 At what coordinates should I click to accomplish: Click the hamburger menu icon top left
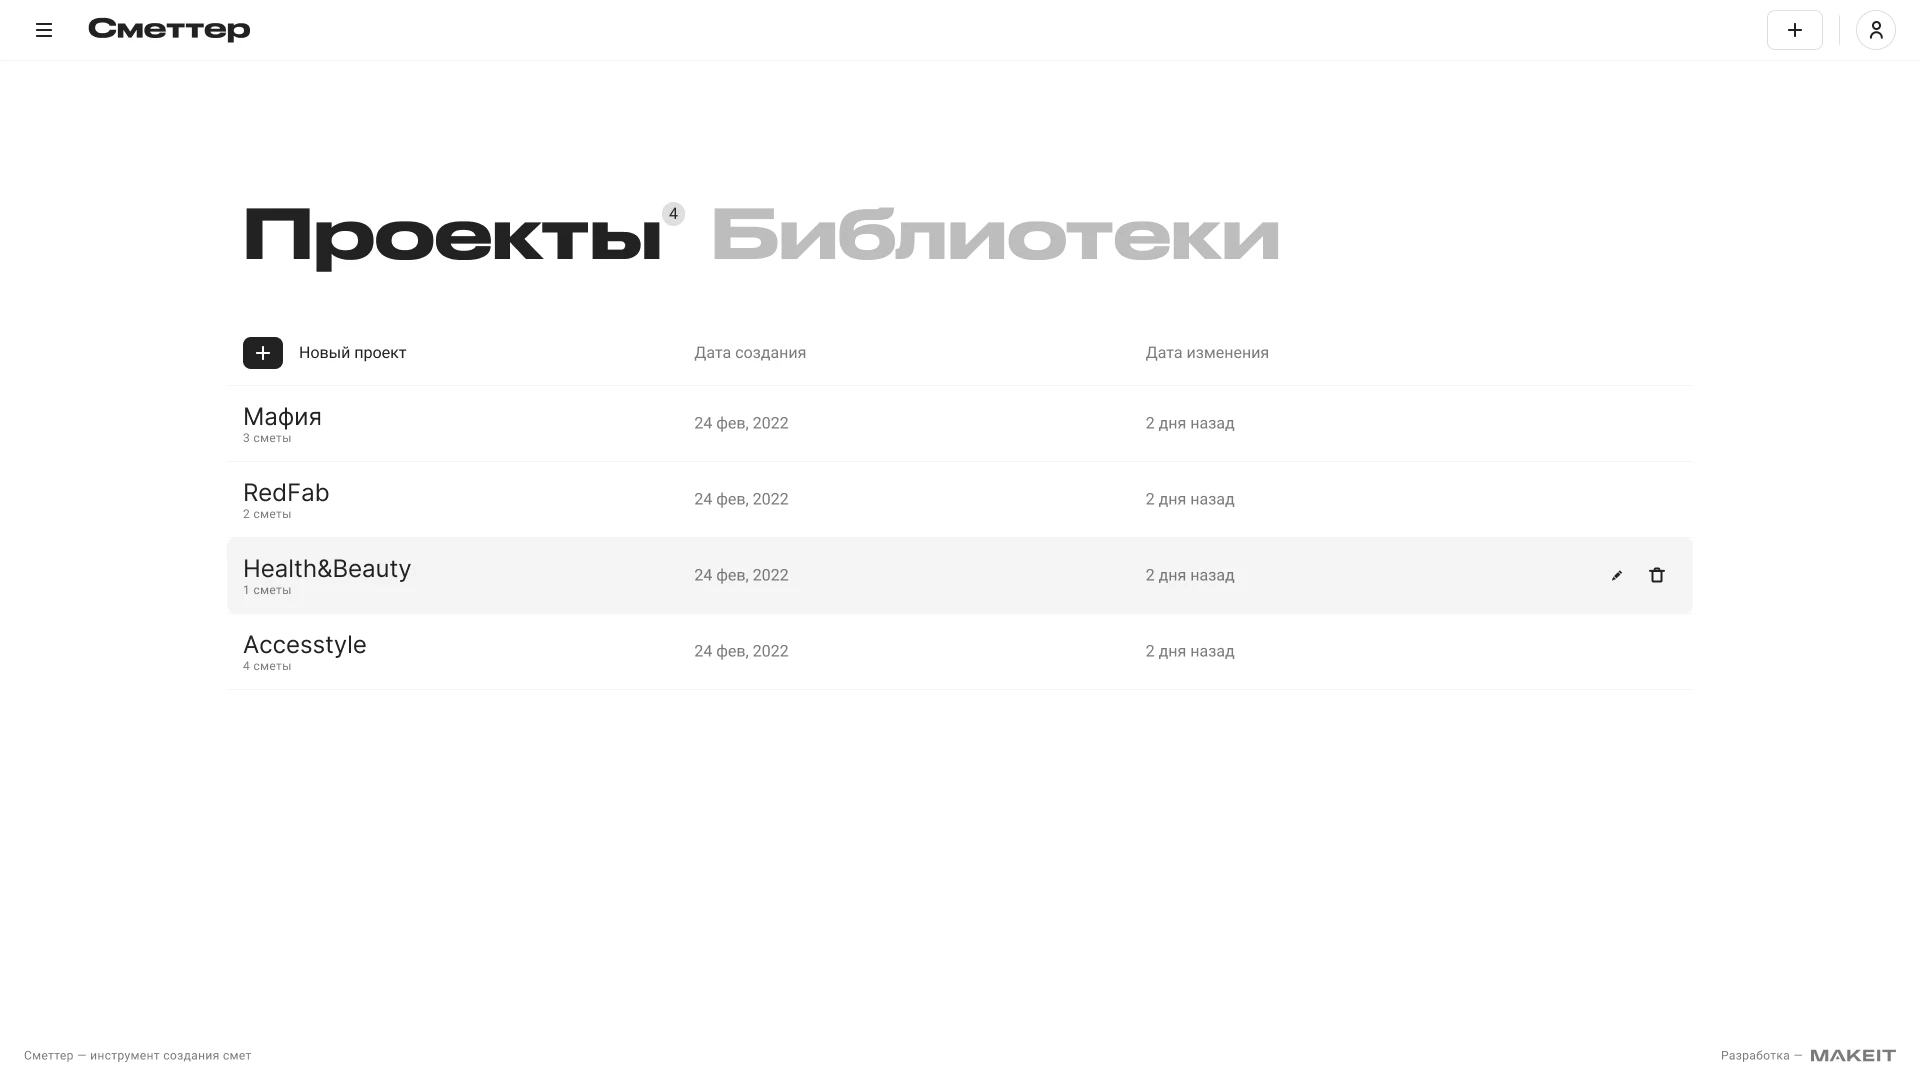click(42, 29)
